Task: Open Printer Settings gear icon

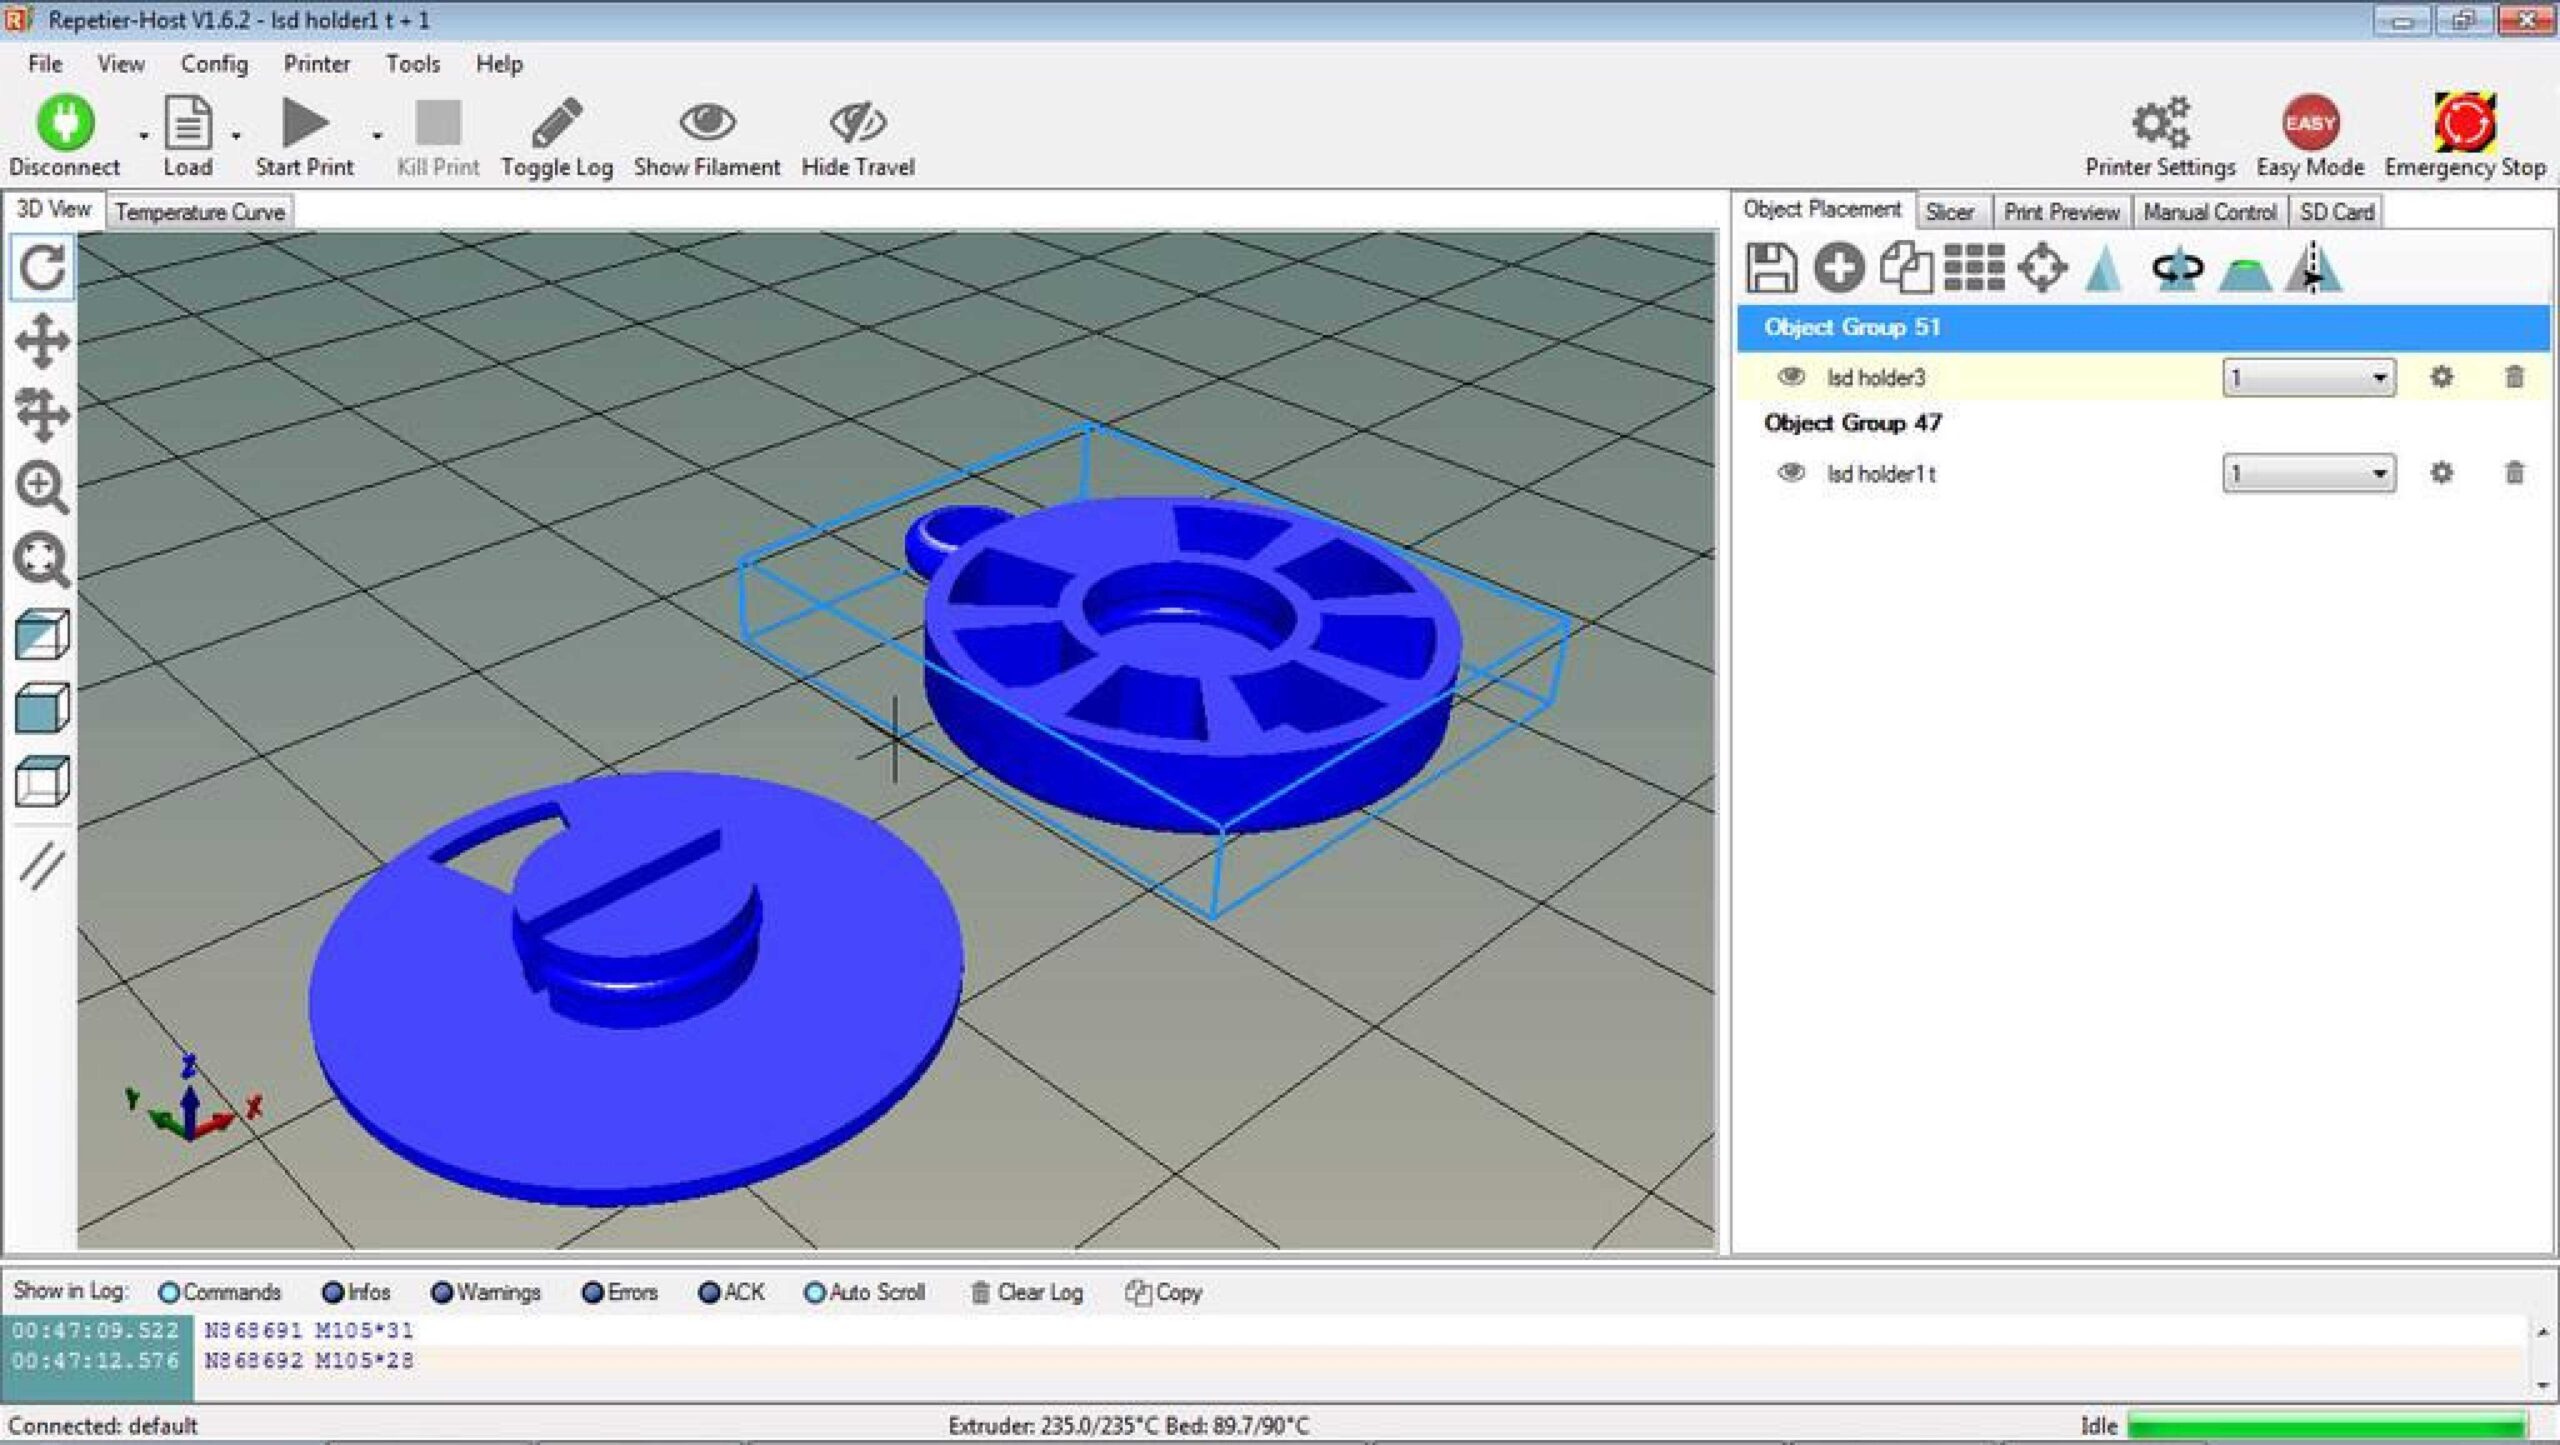Action: [x=2160, y=123]
